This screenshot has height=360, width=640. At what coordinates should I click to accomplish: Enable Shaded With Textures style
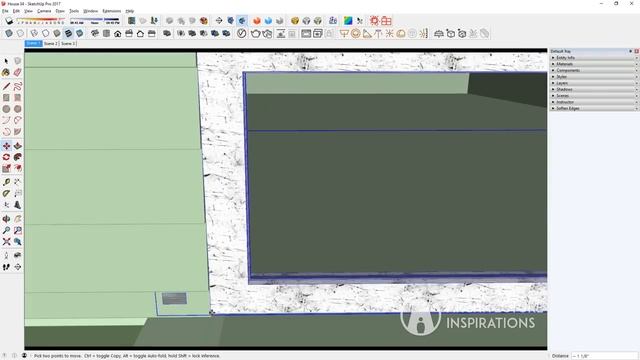point(68,33)
